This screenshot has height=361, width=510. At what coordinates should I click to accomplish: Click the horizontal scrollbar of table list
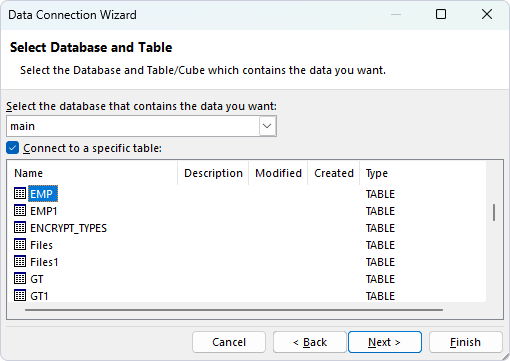click(x=234, y=310)
